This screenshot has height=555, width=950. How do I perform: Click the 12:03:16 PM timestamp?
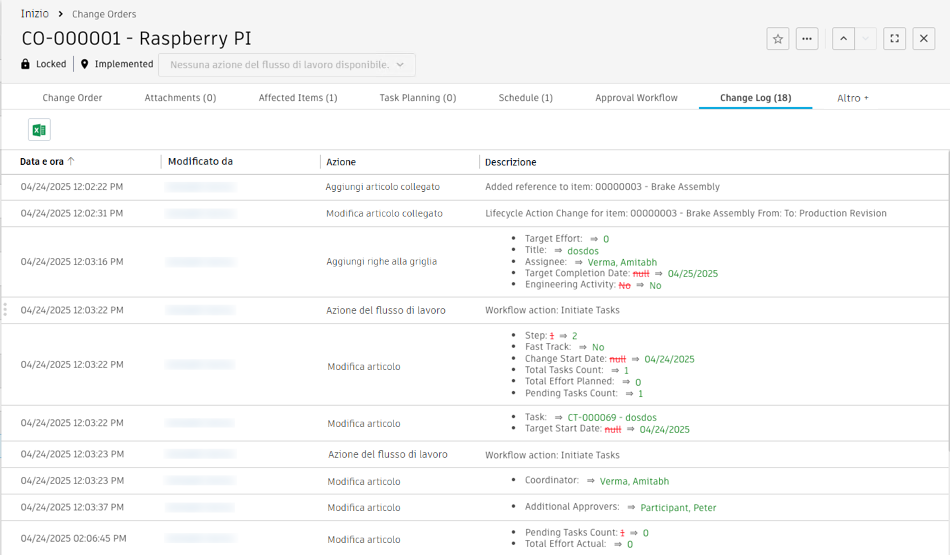[x=72, y=262]
